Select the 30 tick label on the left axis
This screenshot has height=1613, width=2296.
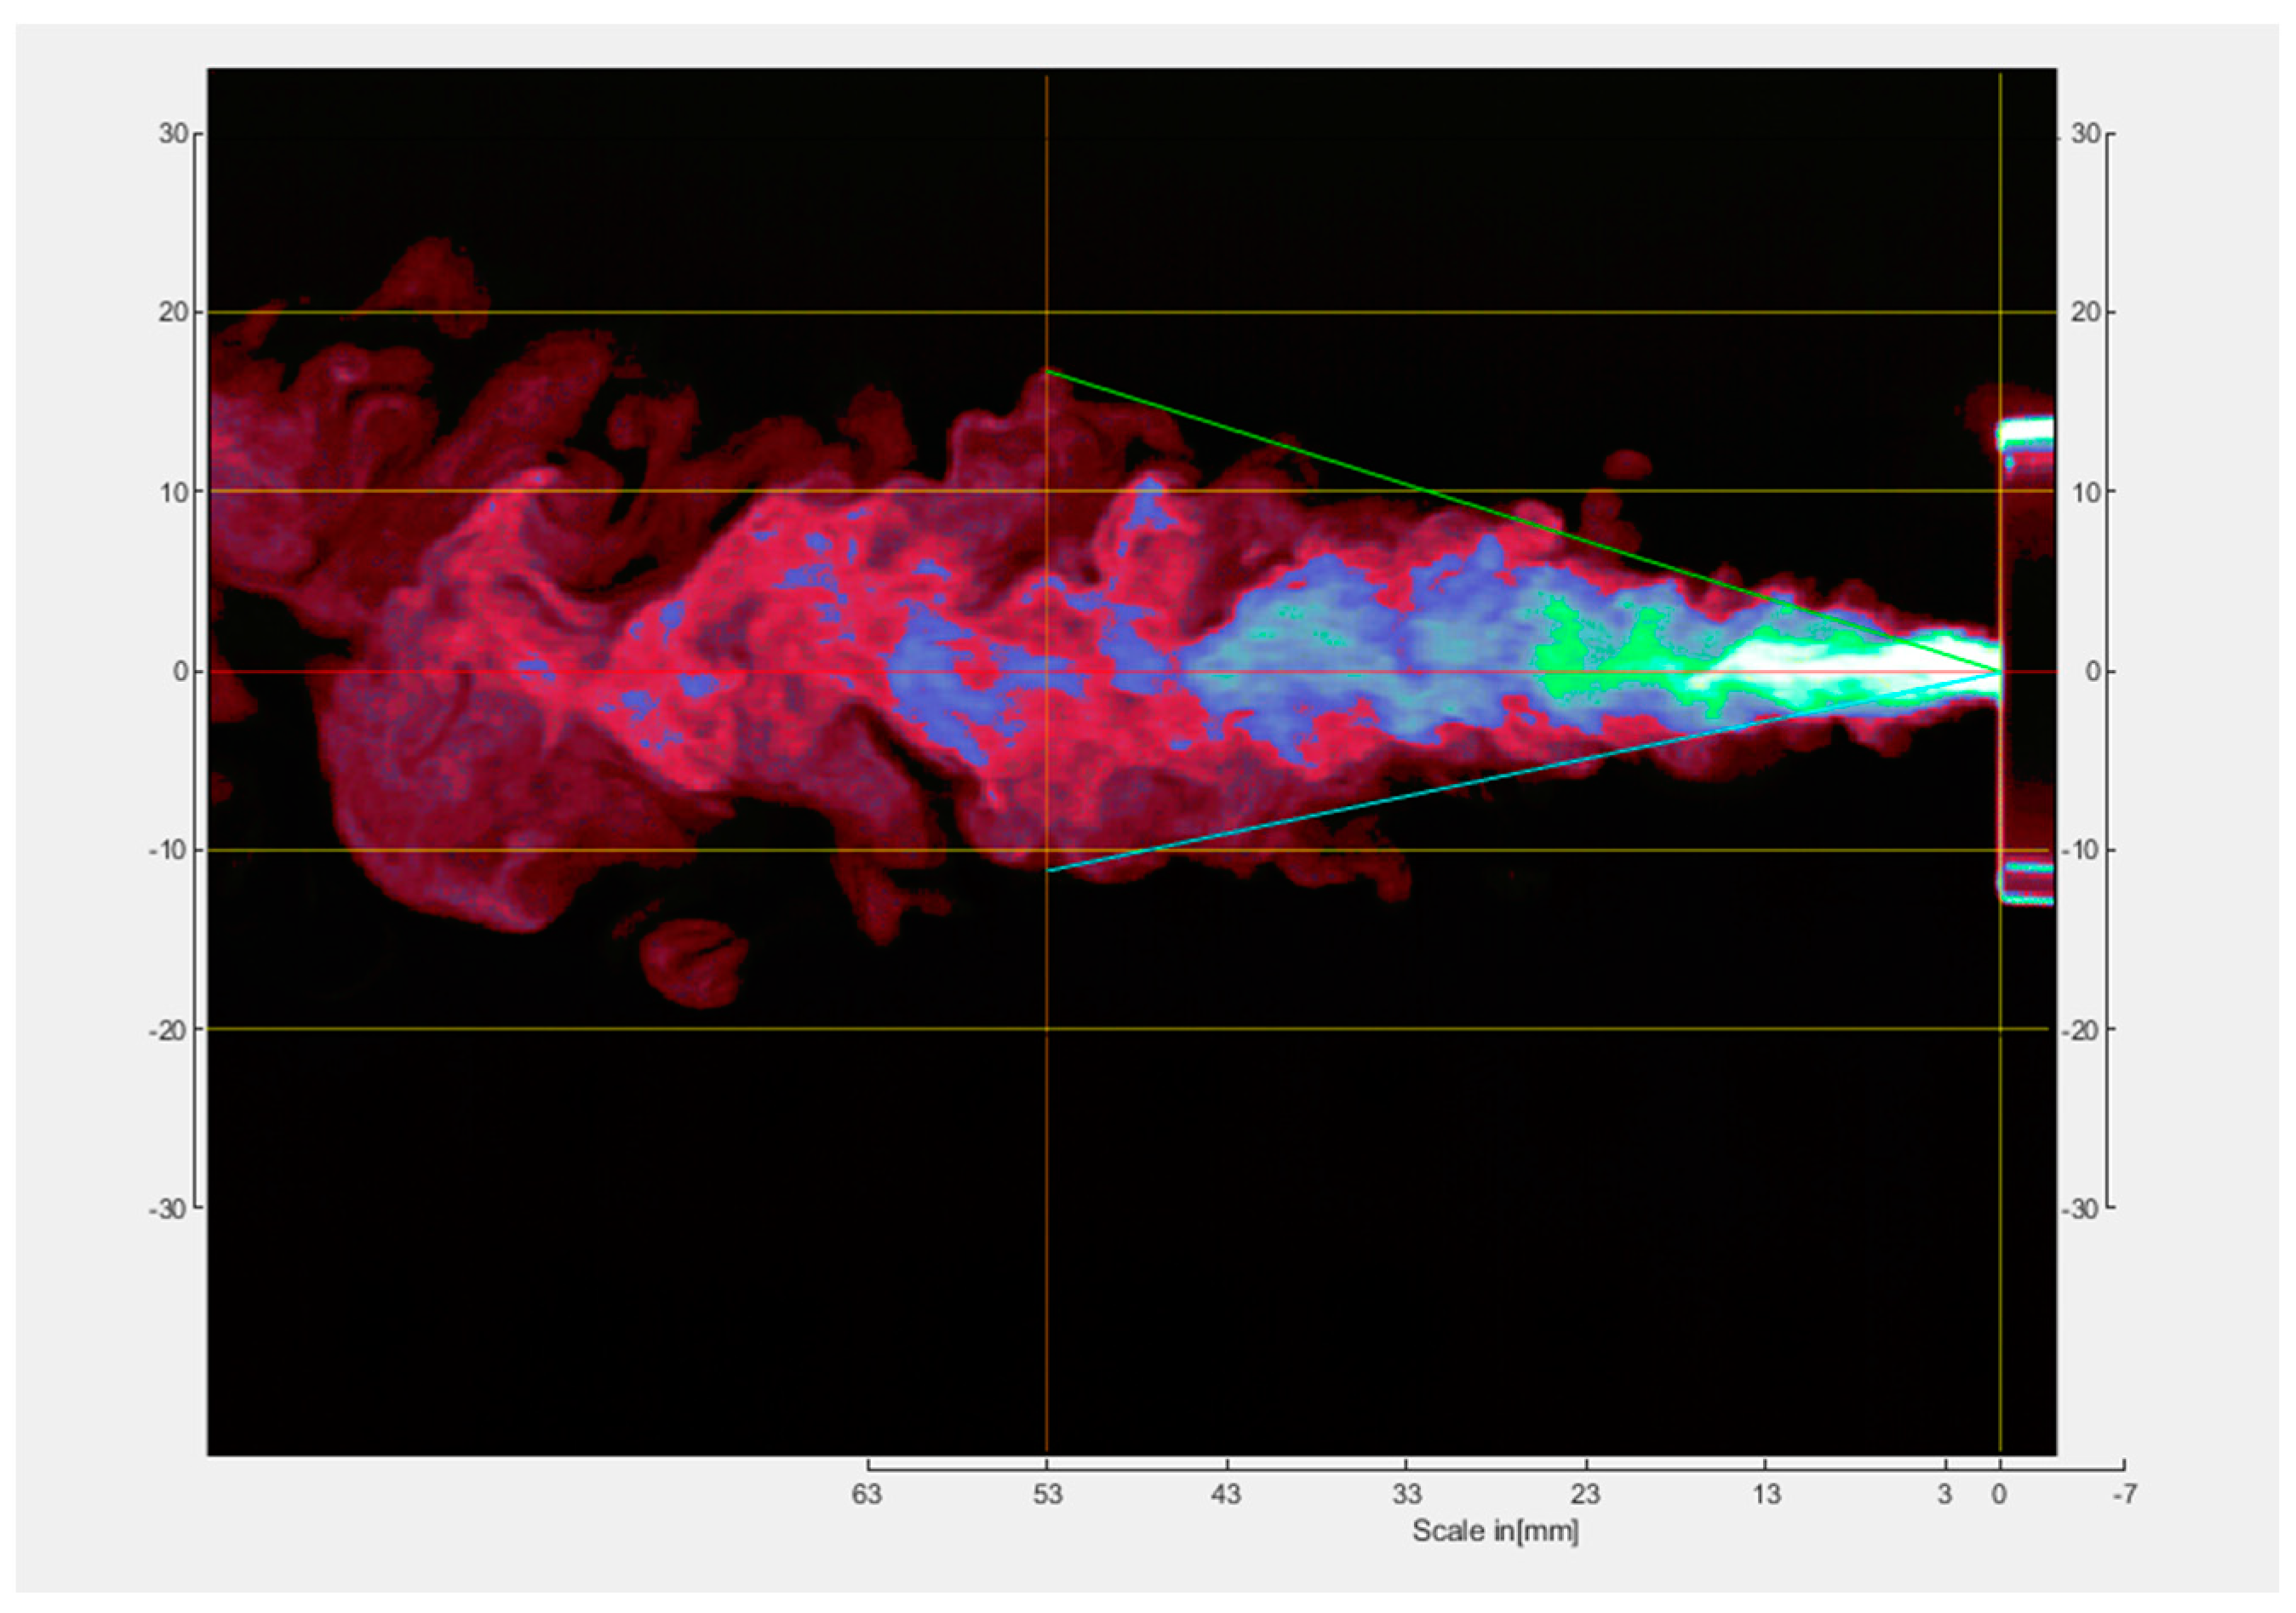click(173, 130)
